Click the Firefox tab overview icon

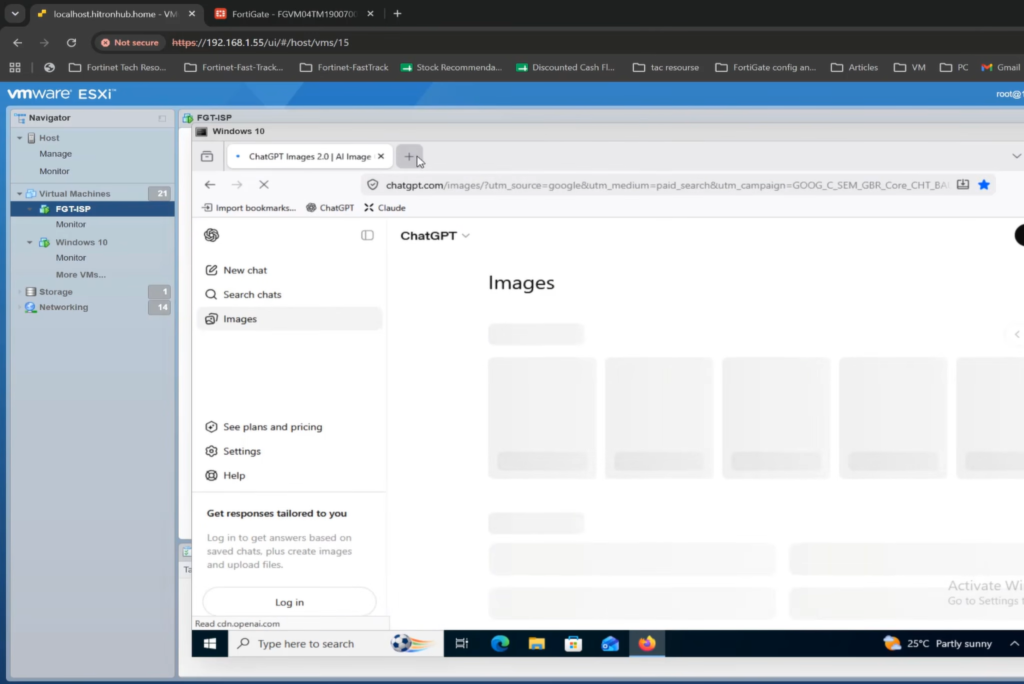tap(207, 157)
